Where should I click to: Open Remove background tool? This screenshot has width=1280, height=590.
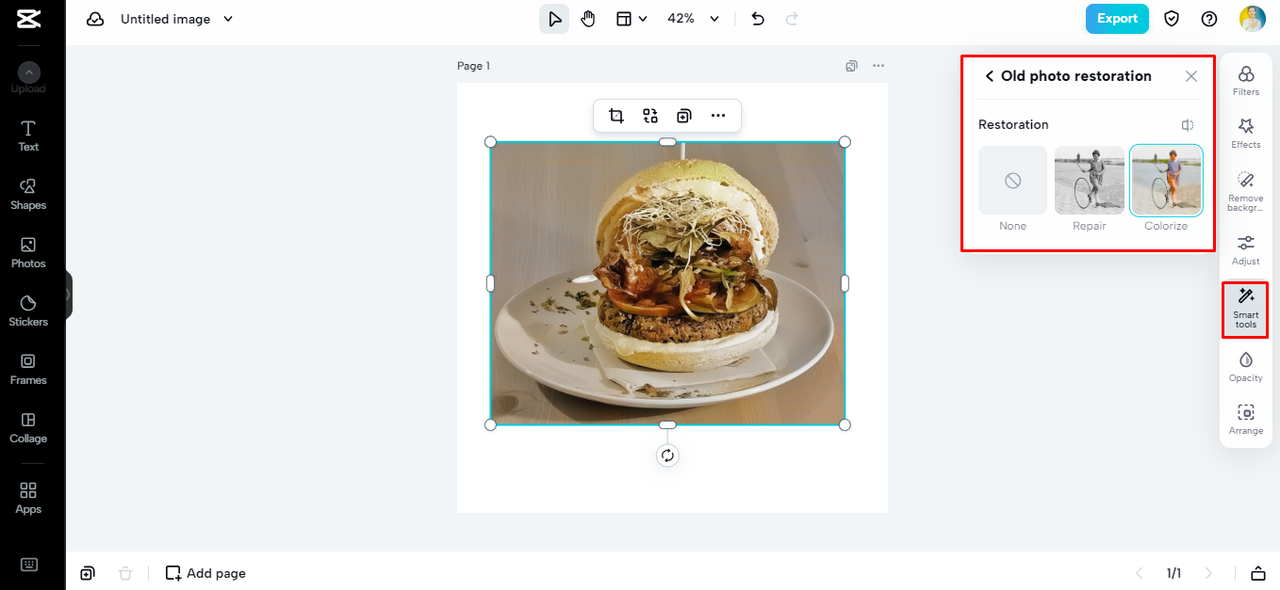[1246, 190]
